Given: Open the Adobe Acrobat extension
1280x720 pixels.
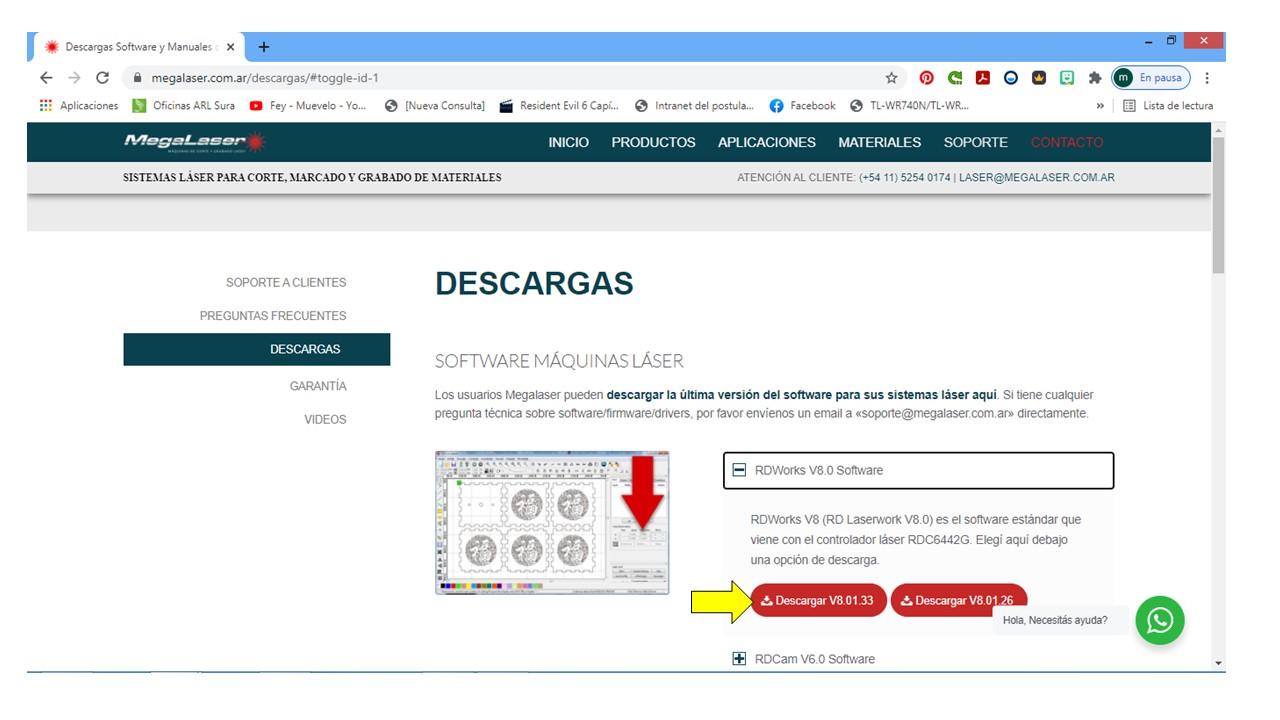Looking at the screenshot, I should 983,78.
